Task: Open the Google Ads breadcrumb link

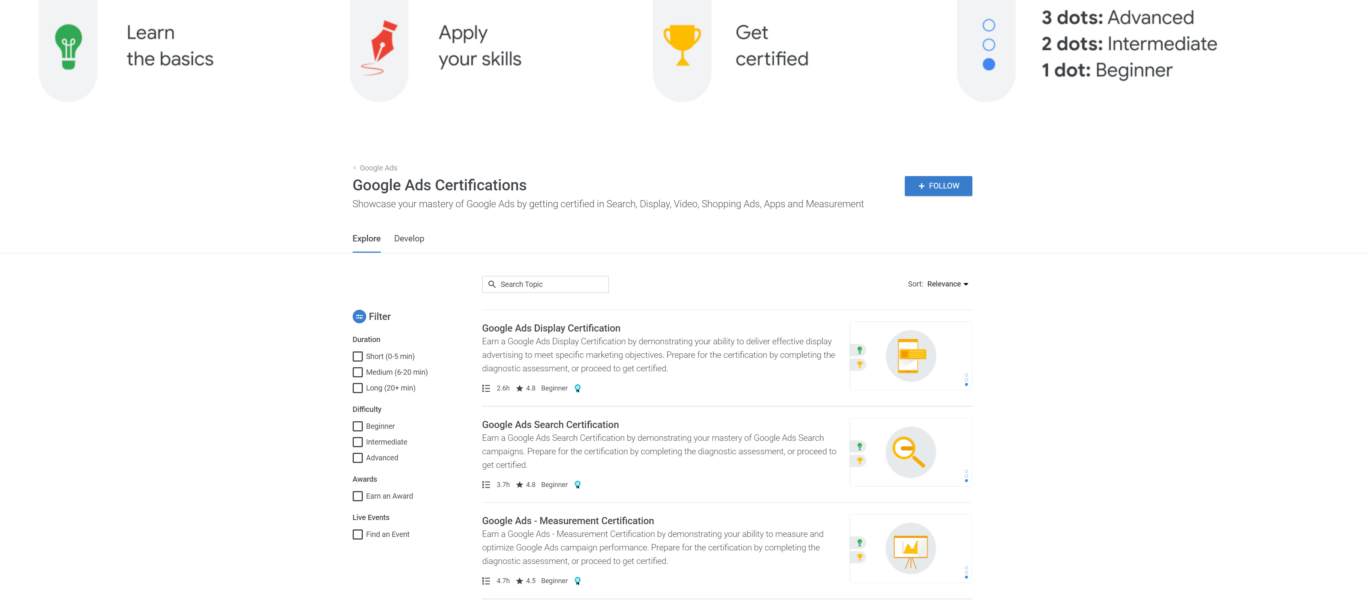Action: [x=378, y=167]
